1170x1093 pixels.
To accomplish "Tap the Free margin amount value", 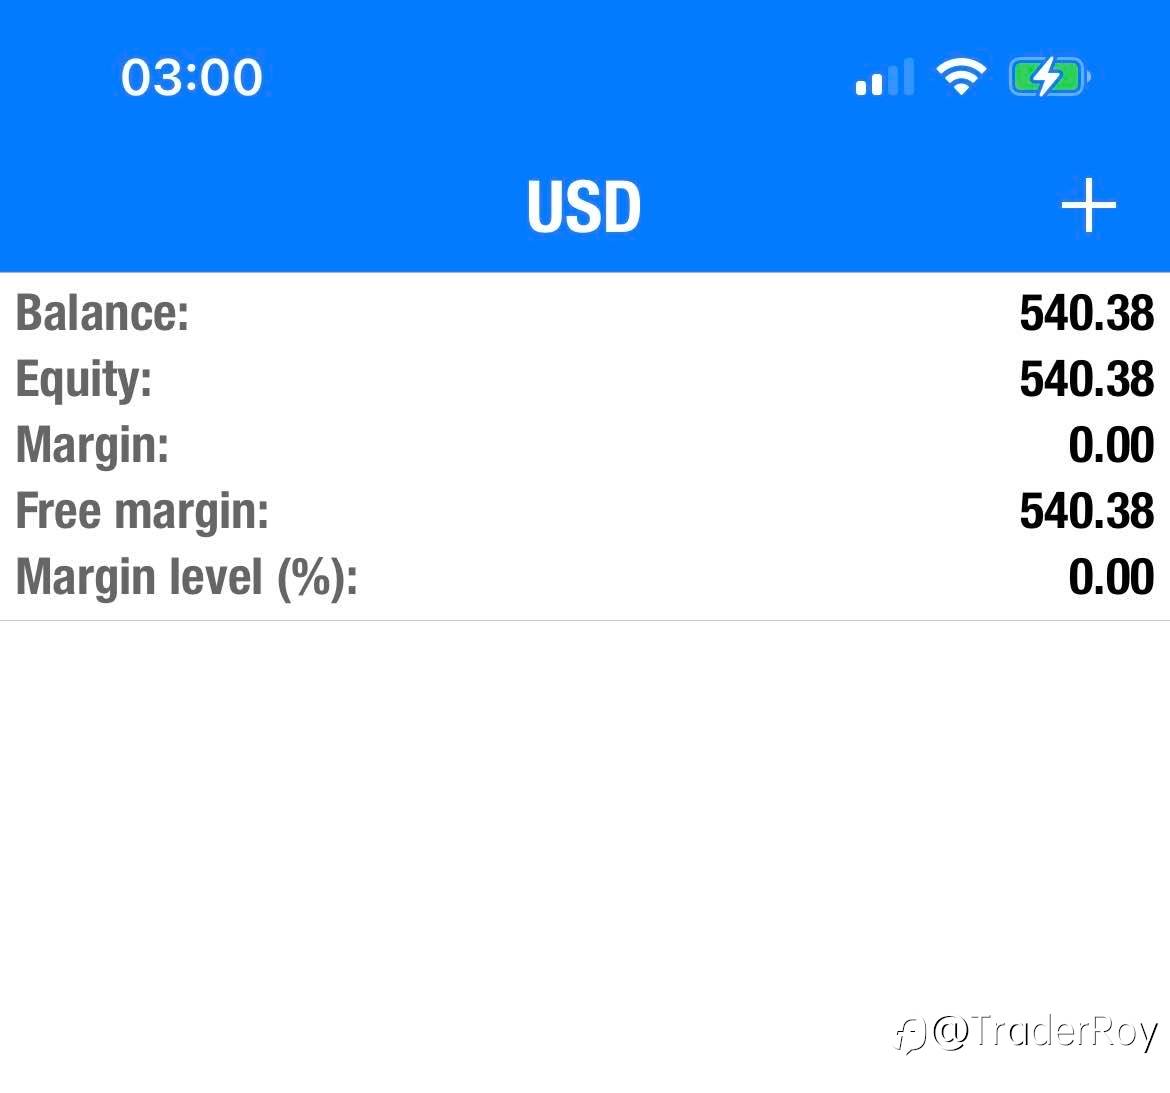I will [x=1086, y=511].
